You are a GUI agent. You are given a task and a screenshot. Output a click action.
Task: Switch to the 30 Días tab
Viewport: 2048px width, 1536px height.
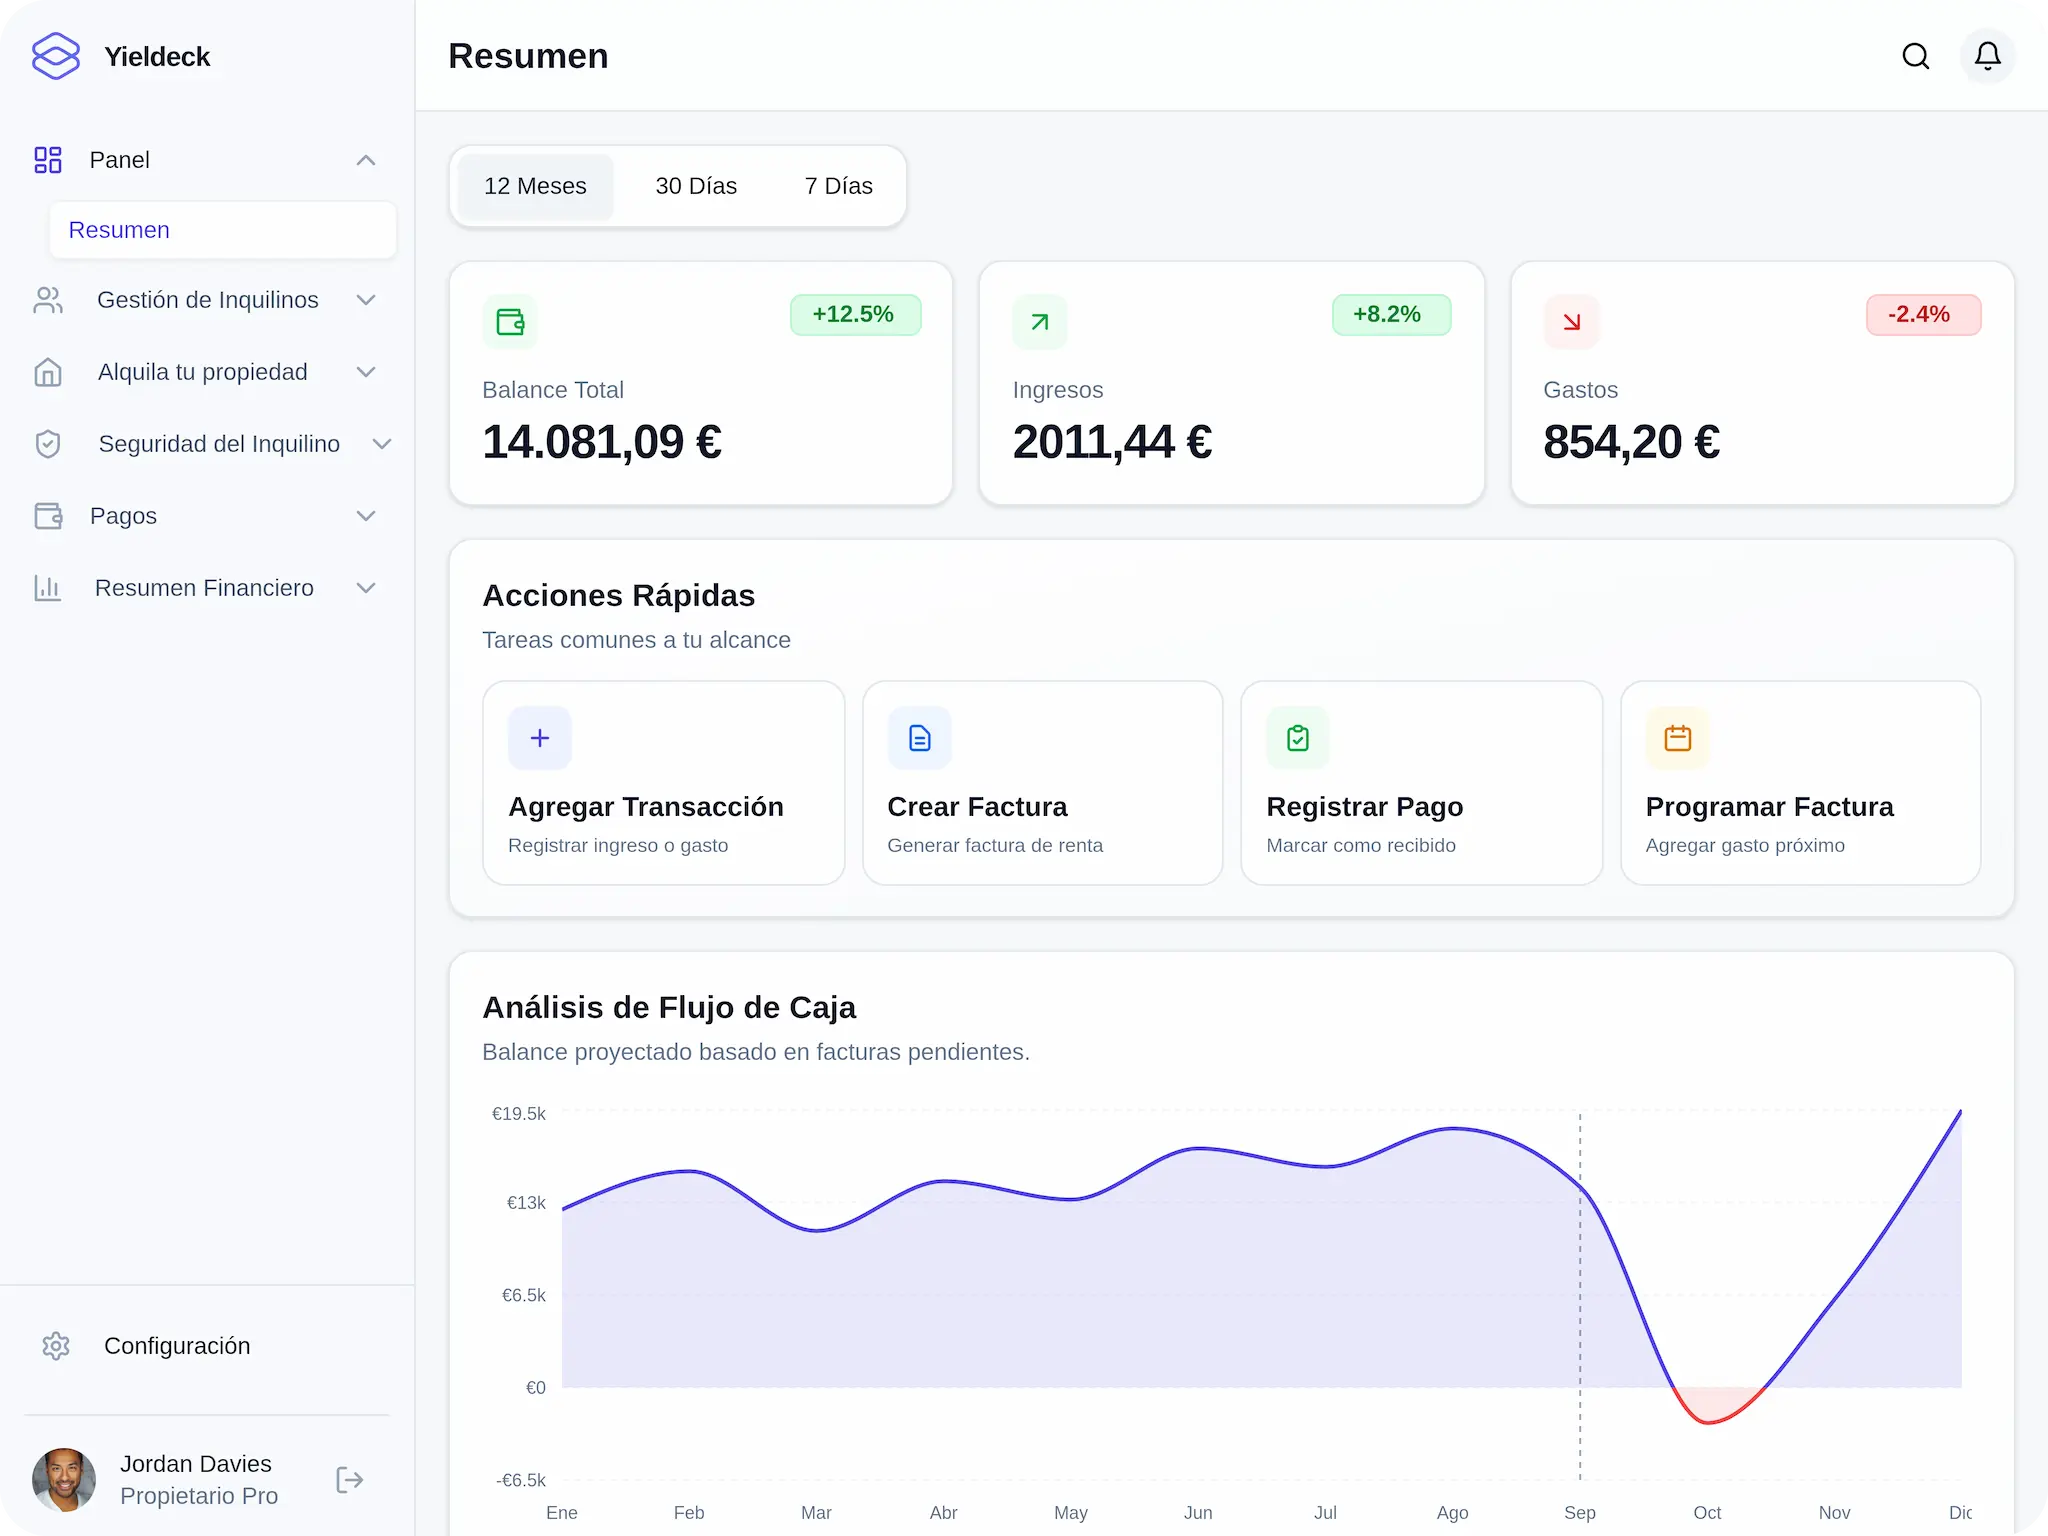tap(696, 186)
